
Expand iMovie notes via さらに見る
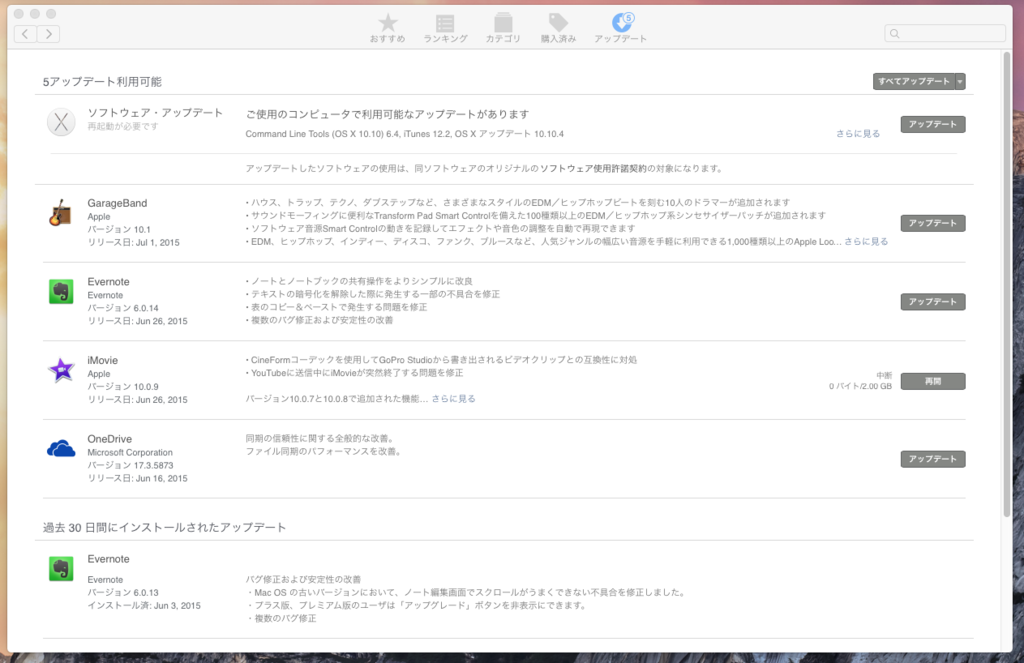click(x=453, y=399)
